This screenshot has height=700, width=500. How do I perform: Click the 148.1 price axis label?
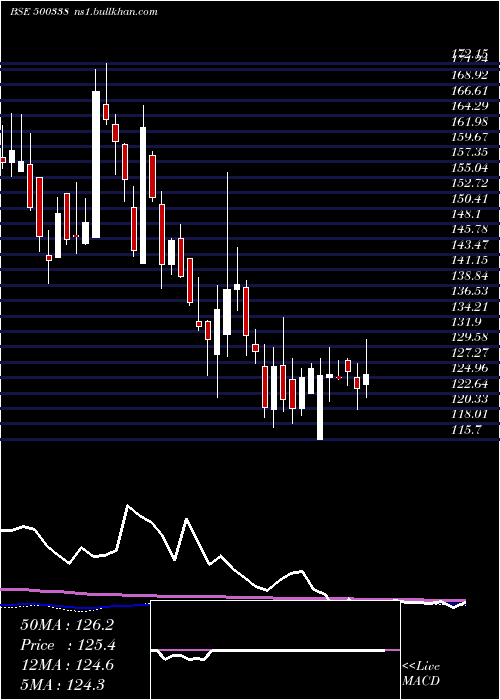pyautogui.click(x=465, y=214)
